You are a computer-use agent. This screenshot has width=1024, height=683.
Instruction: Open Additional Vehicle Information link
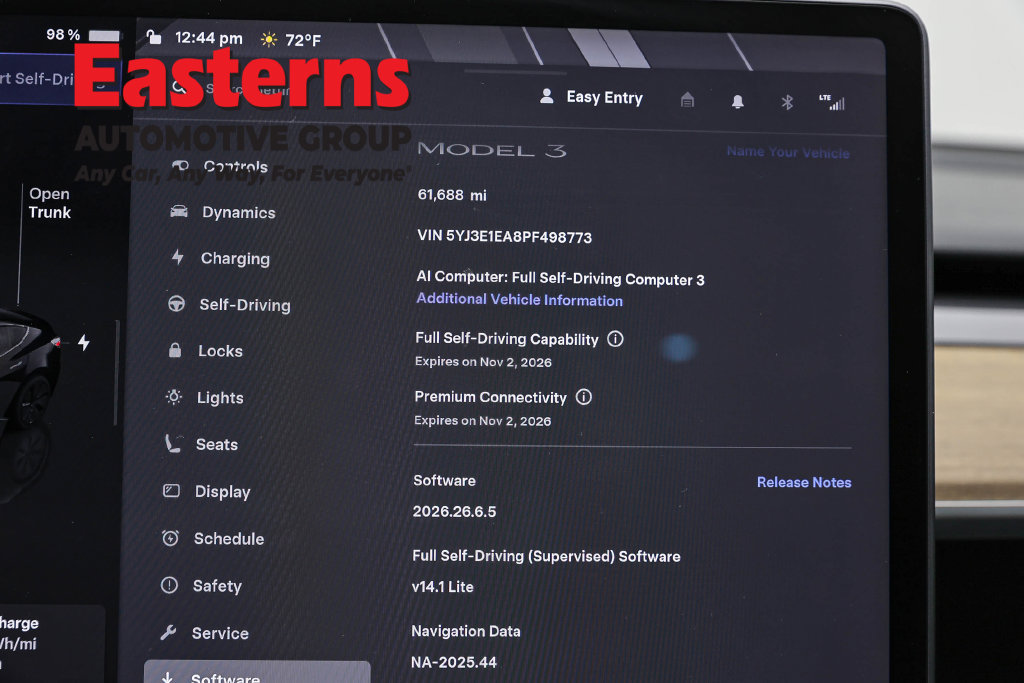point(520,300)
